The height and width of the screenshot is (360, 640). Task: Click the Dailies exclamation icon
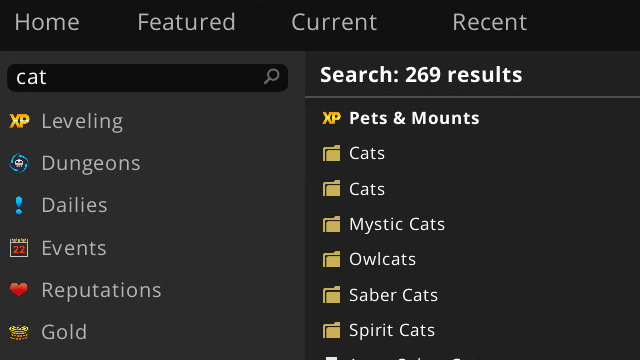[19, 205]
